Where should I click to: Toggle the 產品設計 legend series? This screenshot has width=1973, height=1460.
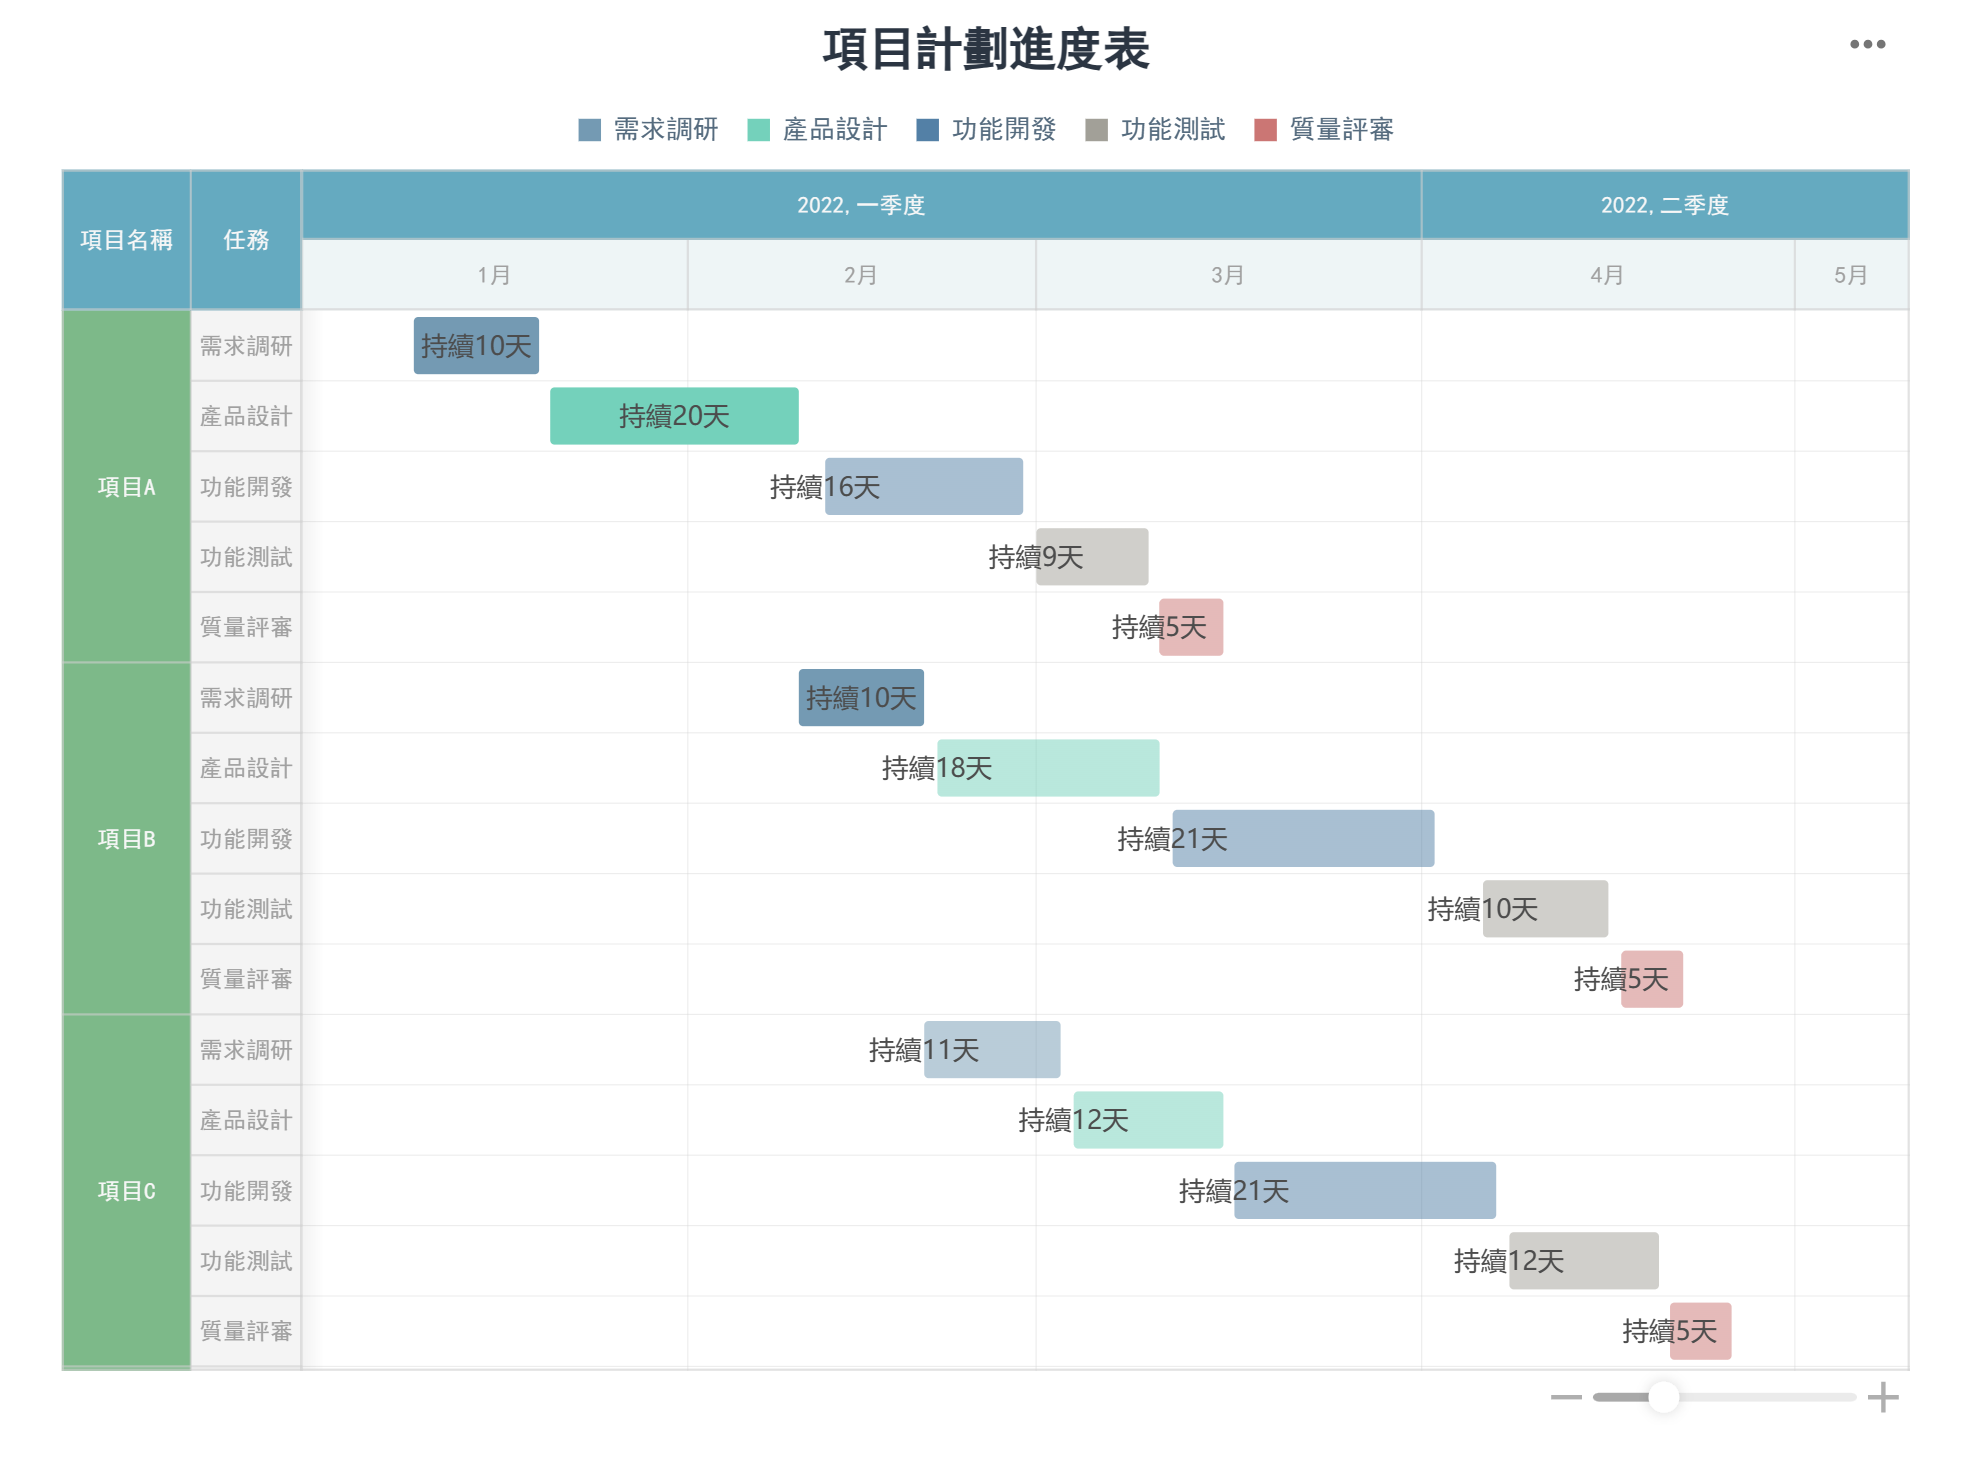pyautogui.click(x=817, y=130)
